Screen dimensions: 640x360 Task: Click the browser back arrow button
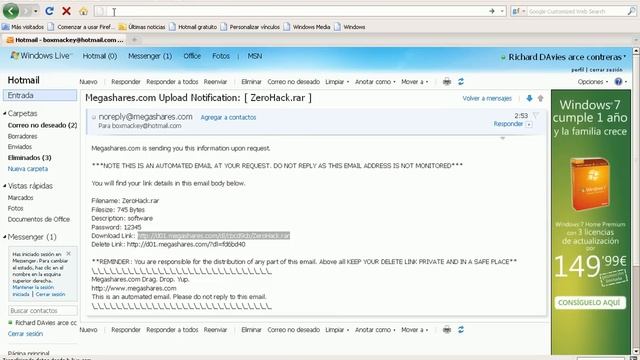11,11
